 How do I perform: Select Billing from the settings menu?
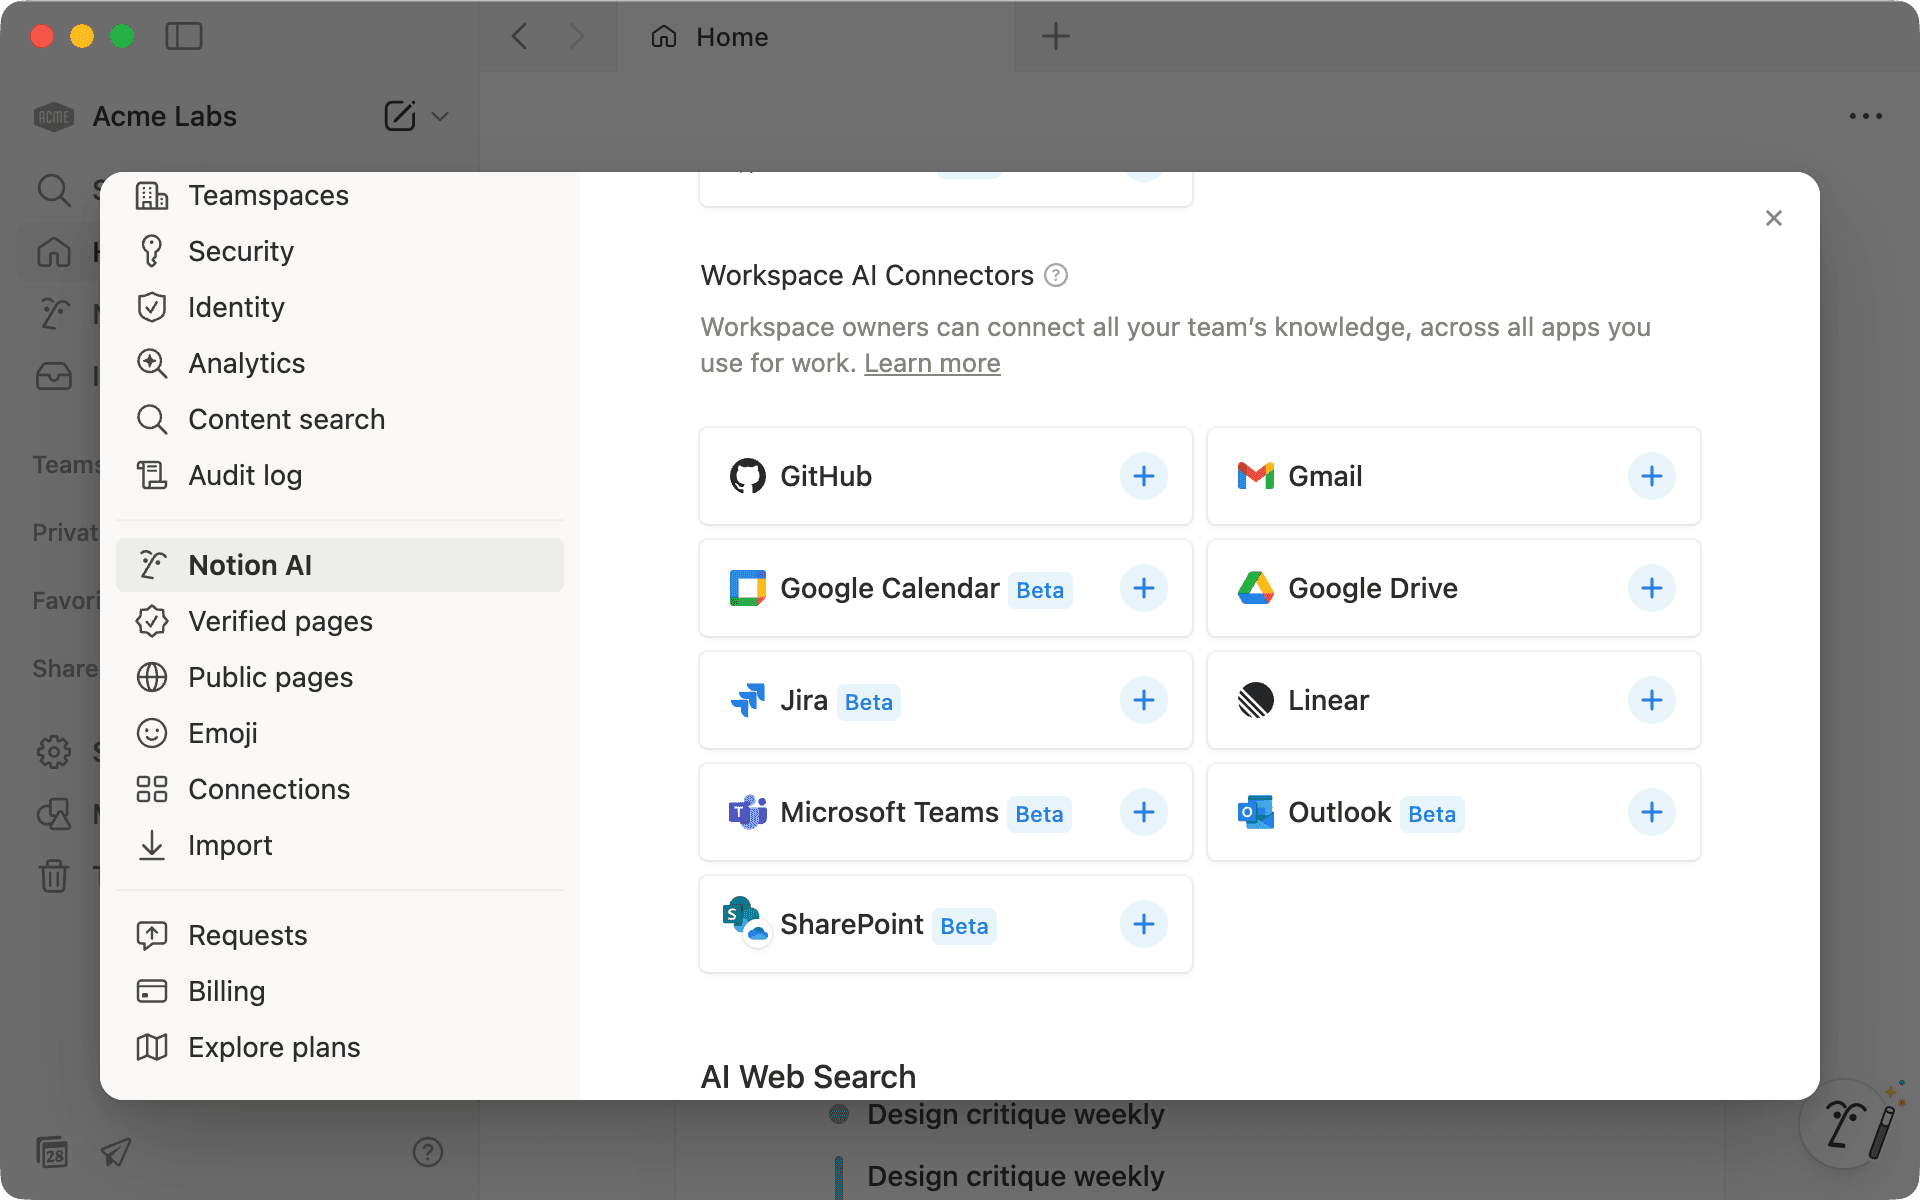(x=227, y=991)
